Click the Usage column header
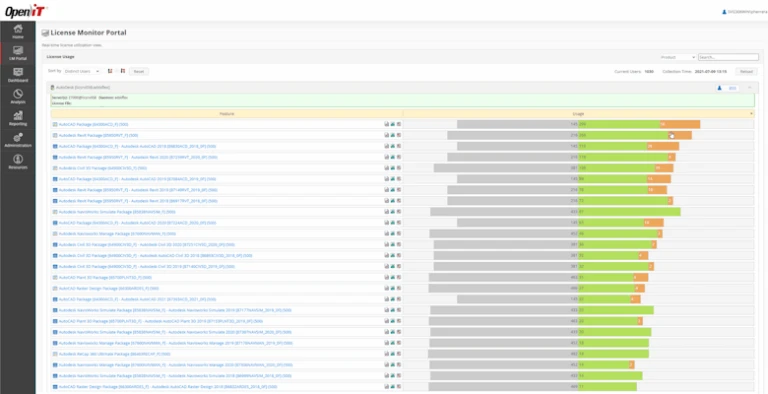 click(578, 114)
